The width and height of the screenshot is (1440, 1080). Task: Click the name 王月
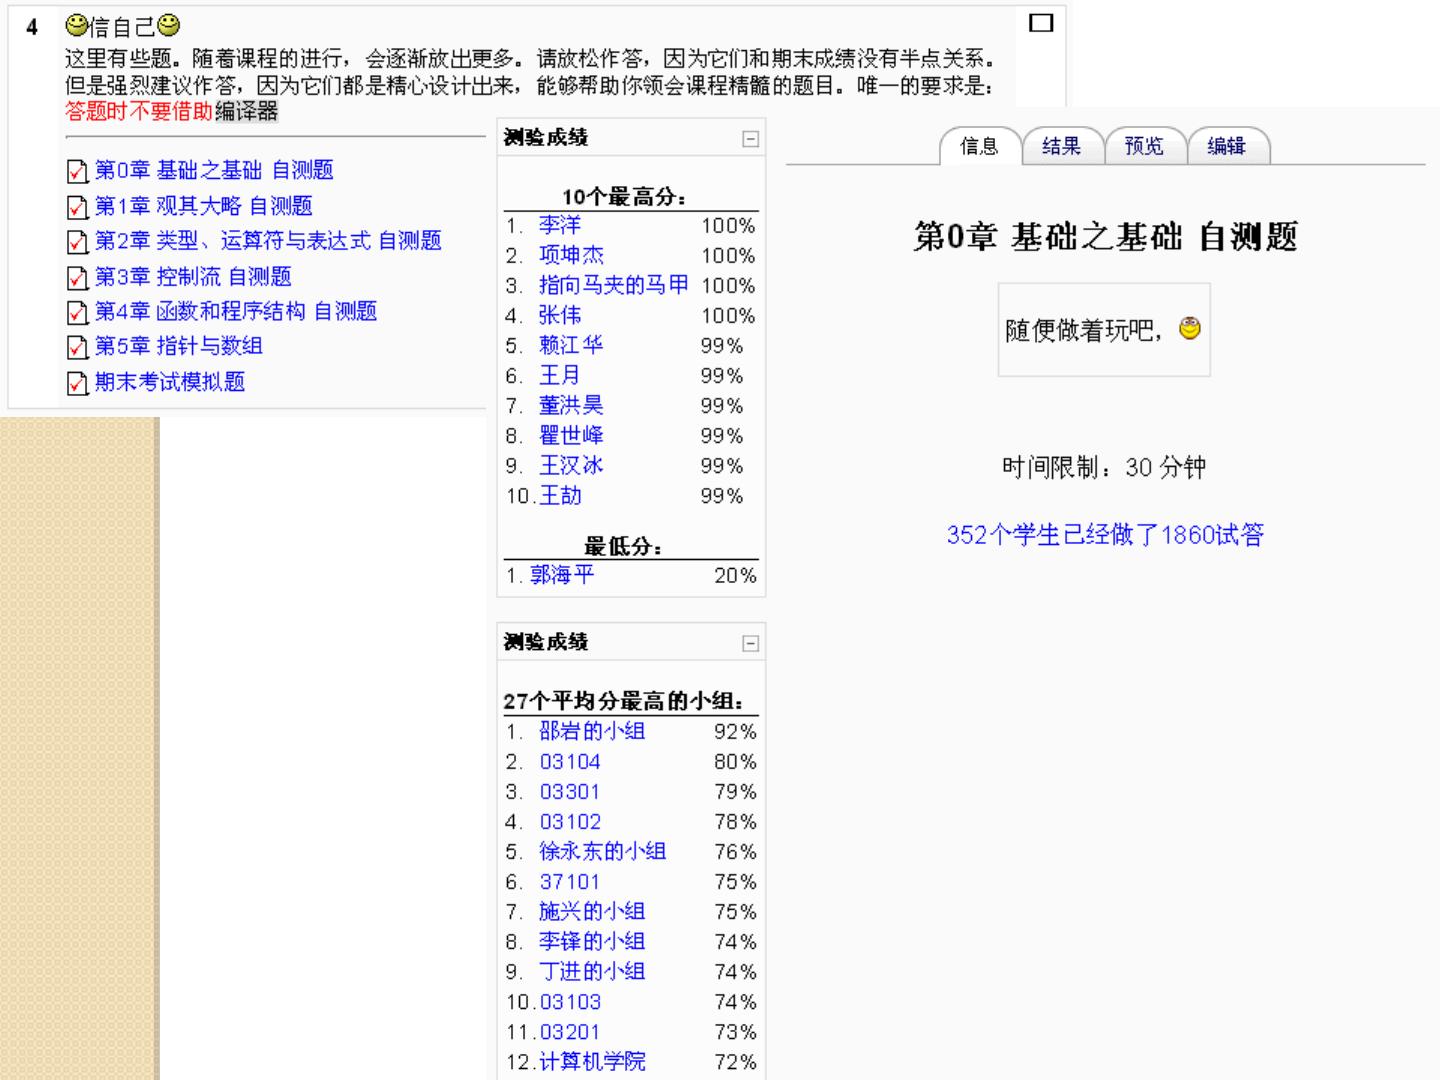pyautogui.click(x=560, y=375)
